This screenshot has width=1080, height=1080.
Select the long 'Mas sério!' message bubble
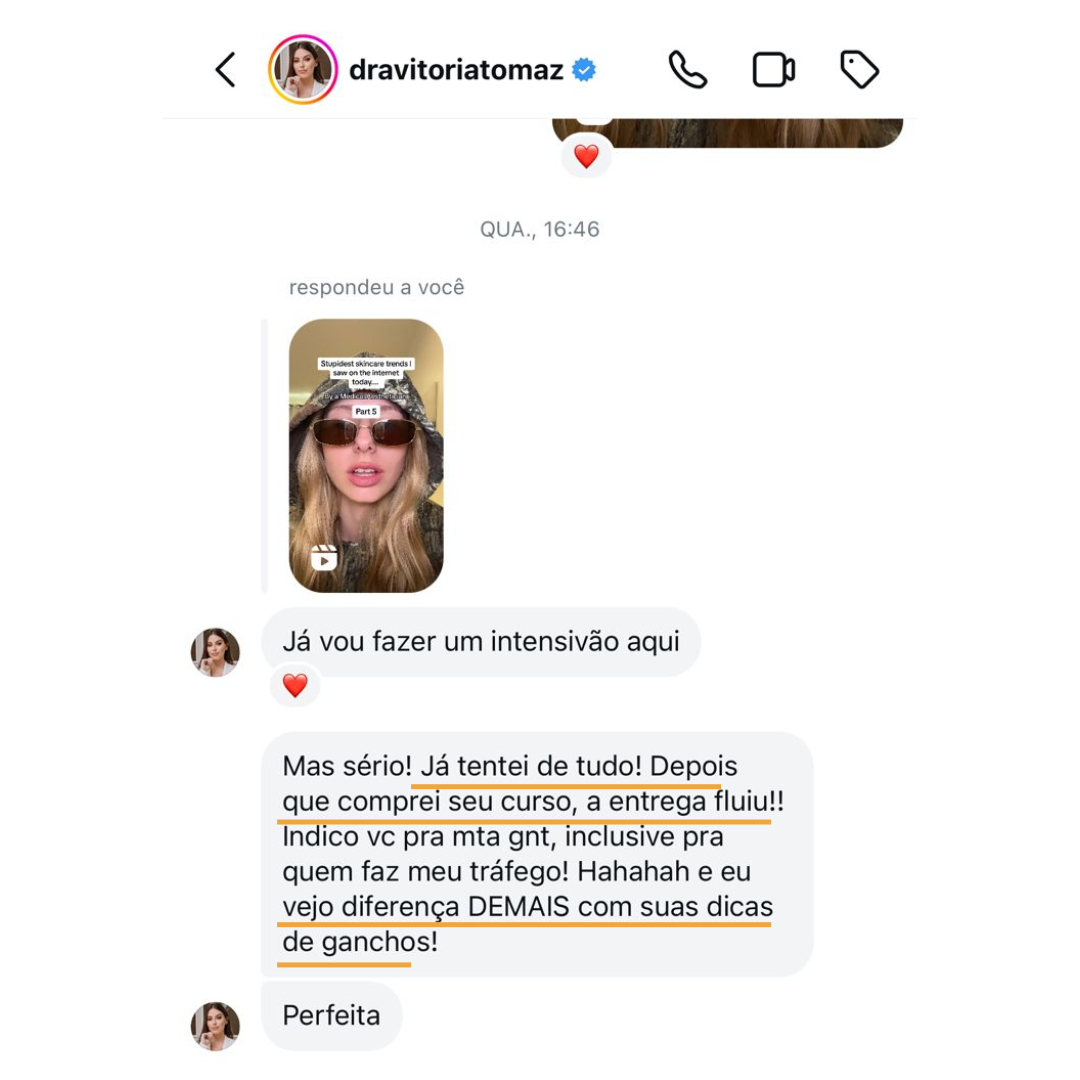(x=537, y=854)
